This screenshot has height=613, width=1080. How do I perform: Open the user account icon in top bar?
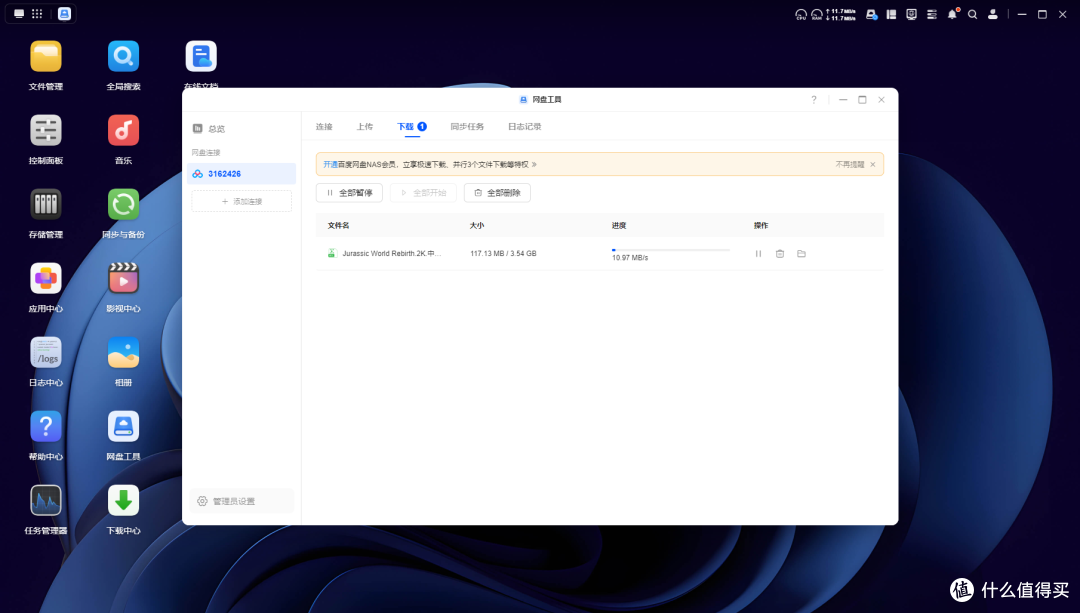coord(993,14)
